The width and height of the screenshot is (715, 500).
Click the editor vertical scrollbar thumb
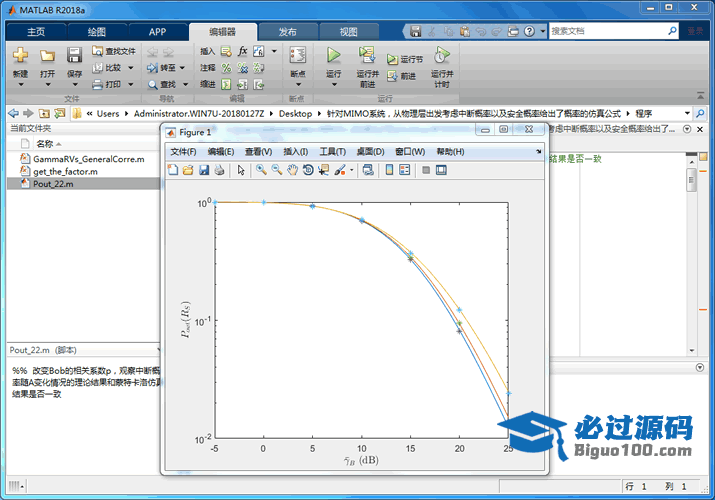click(x=692, y=180)
